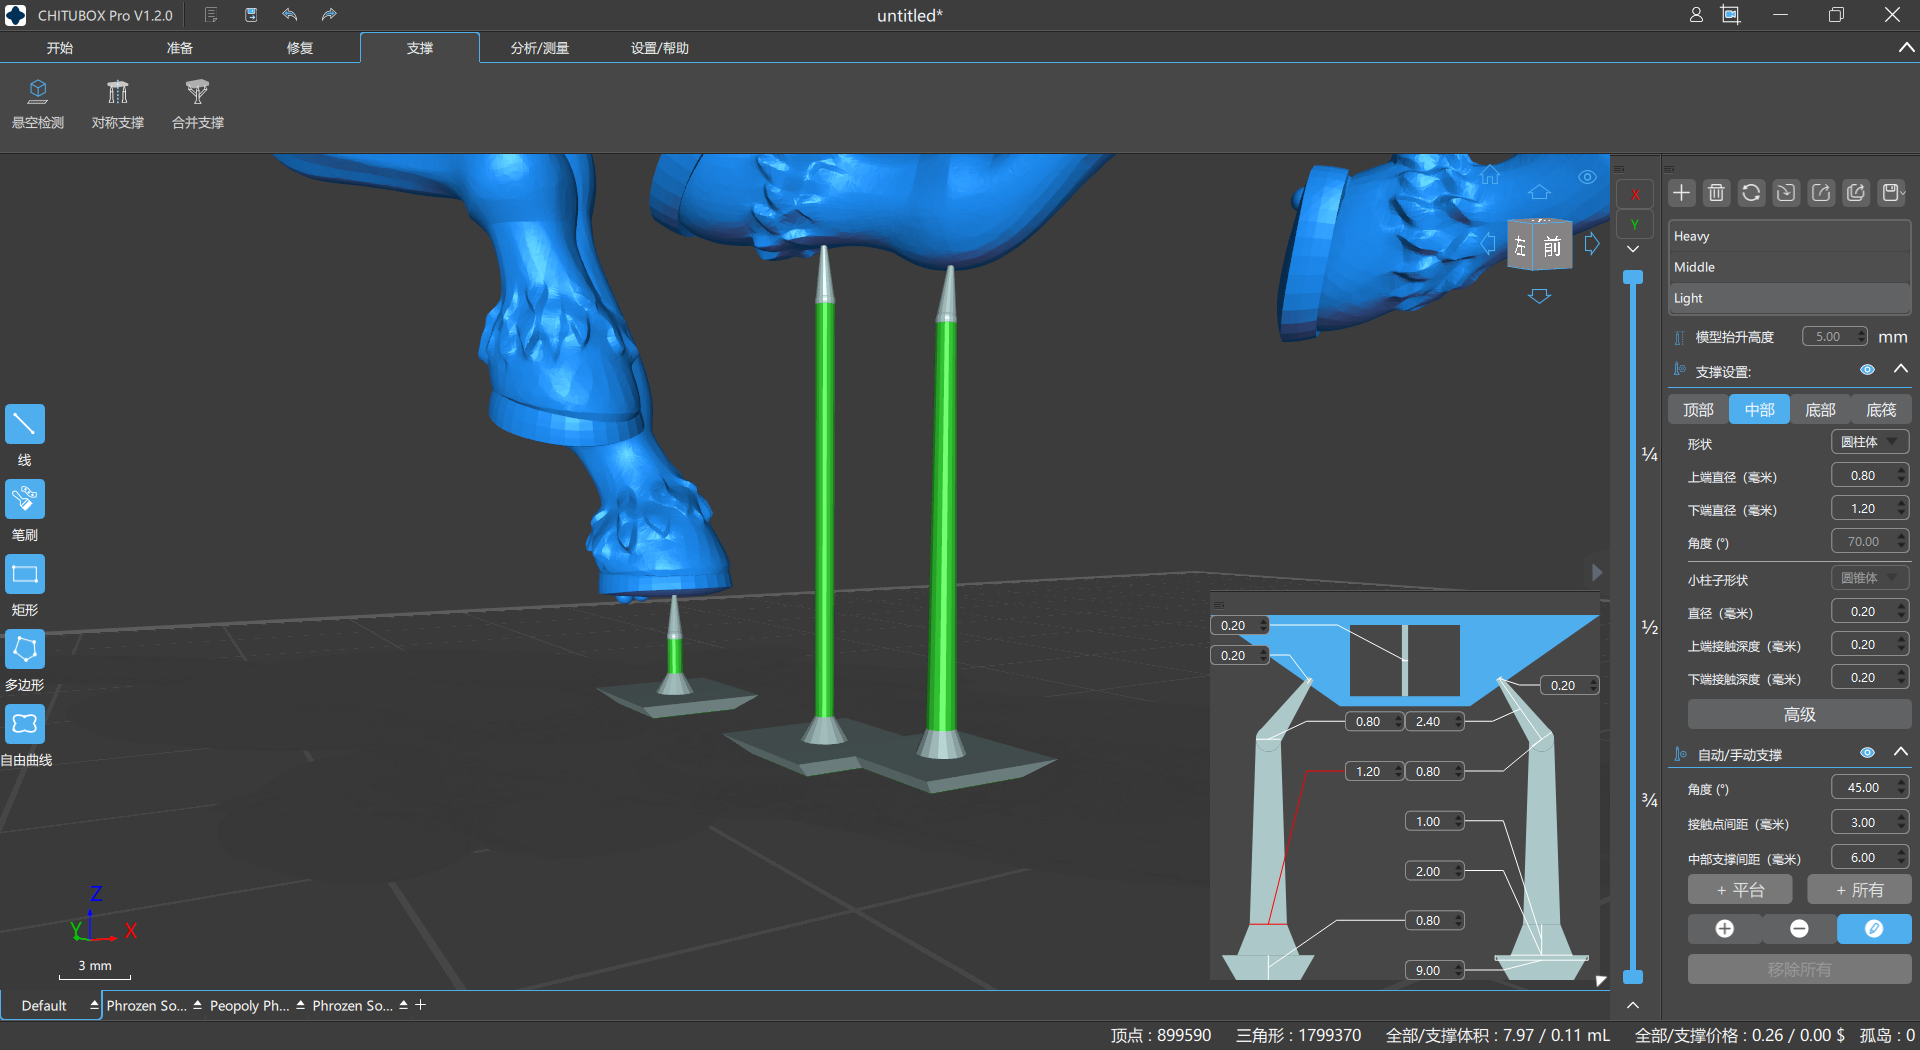Click the + 所有 add all supports button
The height and width of the screenshot is (1050, 1920).
(1859, 890)
